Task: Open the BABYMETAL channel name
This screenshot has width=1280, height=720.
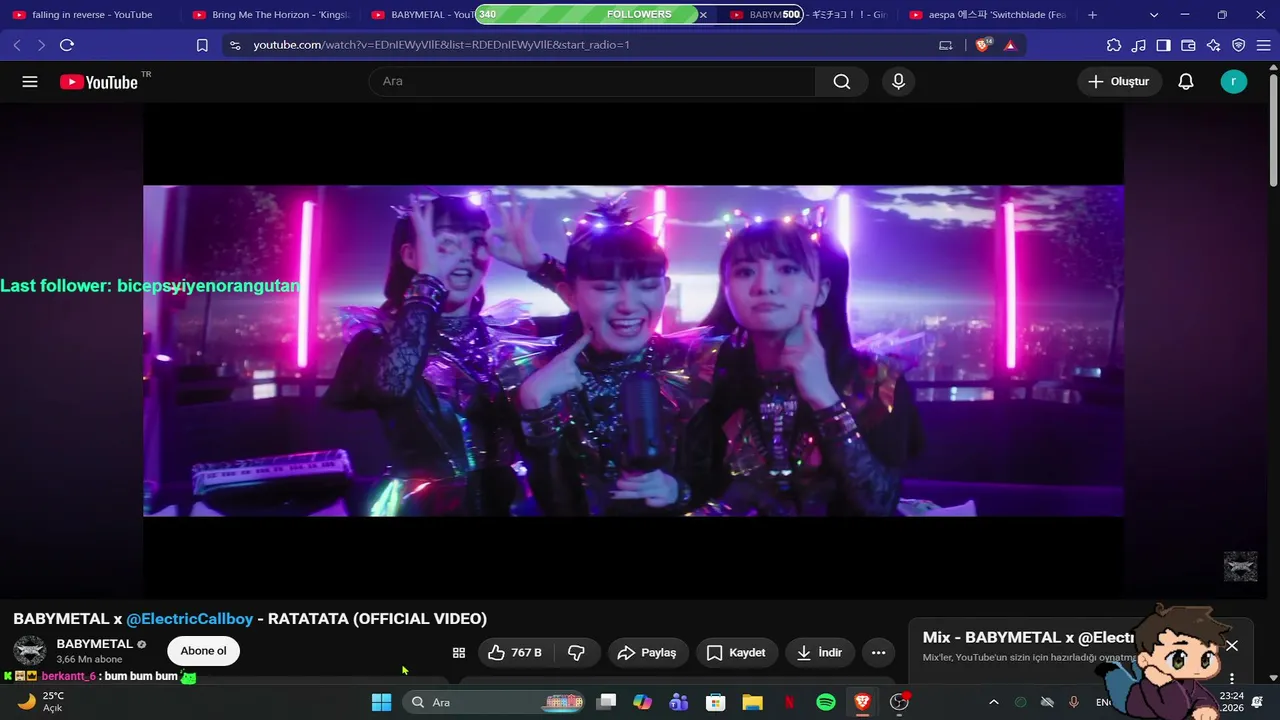Action: [95, 644]
